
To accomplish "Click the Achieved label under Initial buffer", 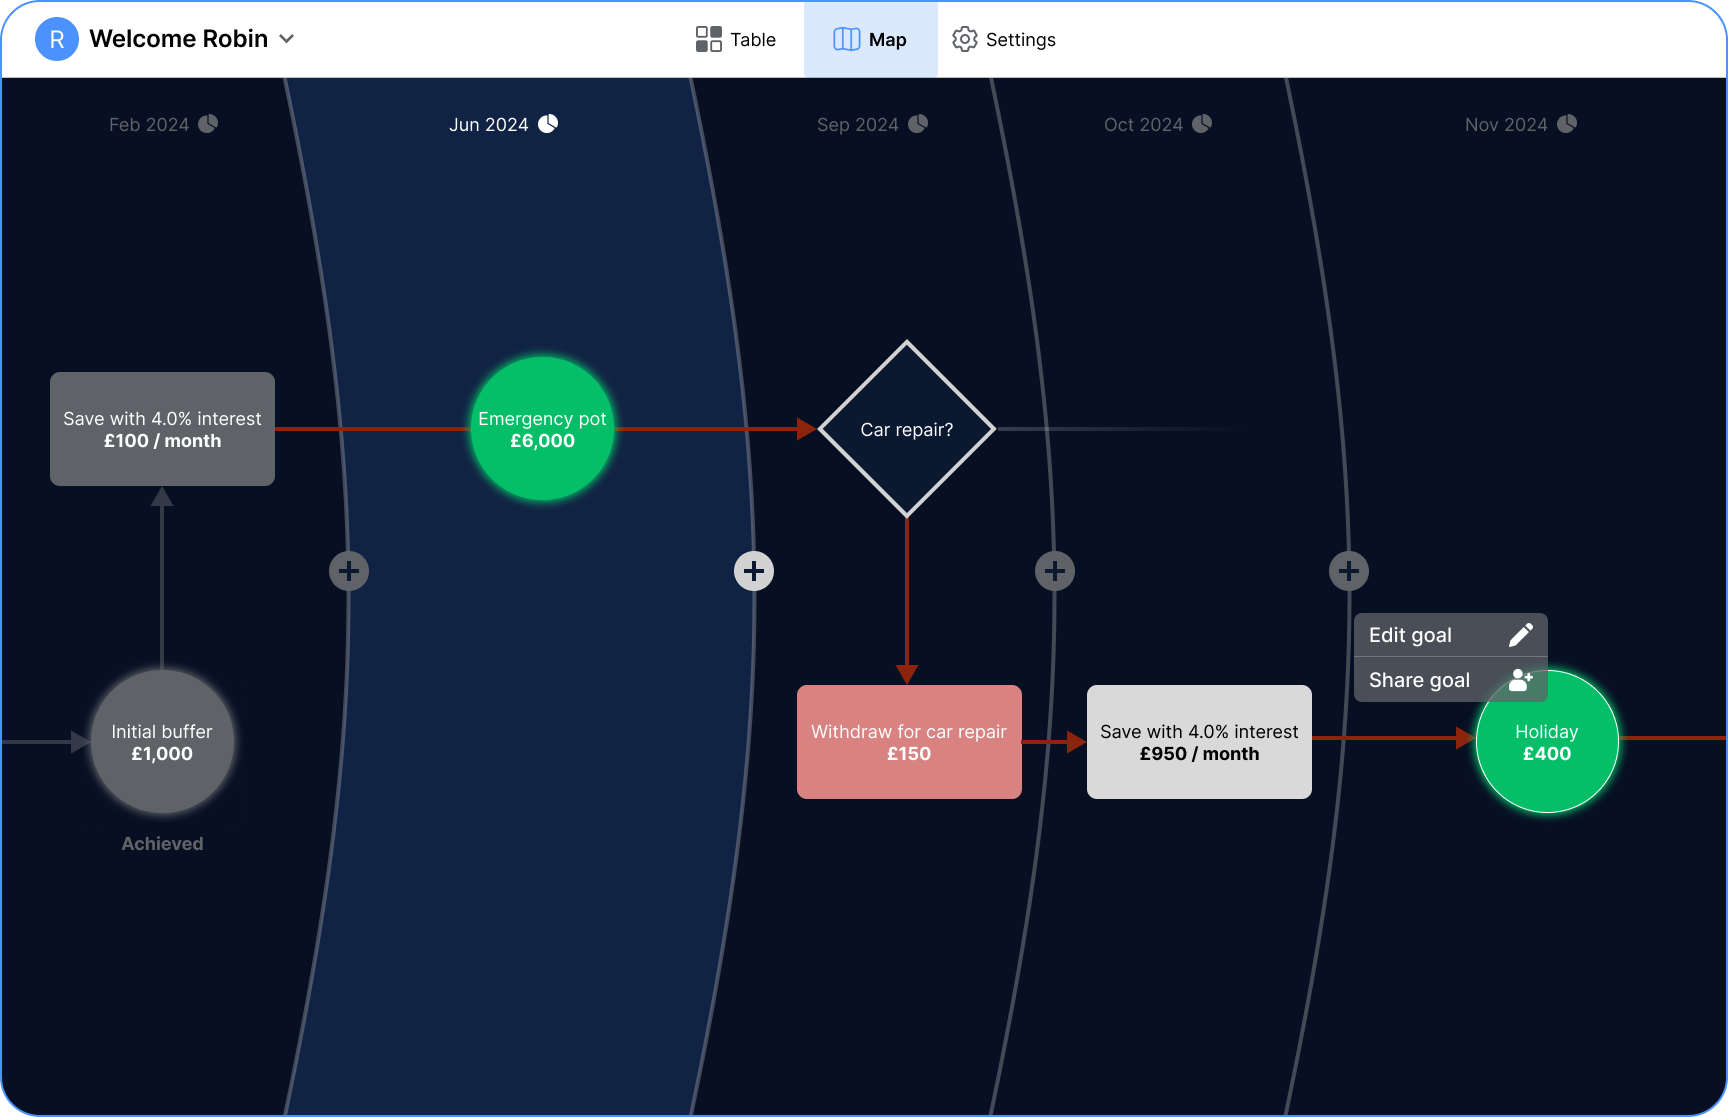I will [162, 844].
